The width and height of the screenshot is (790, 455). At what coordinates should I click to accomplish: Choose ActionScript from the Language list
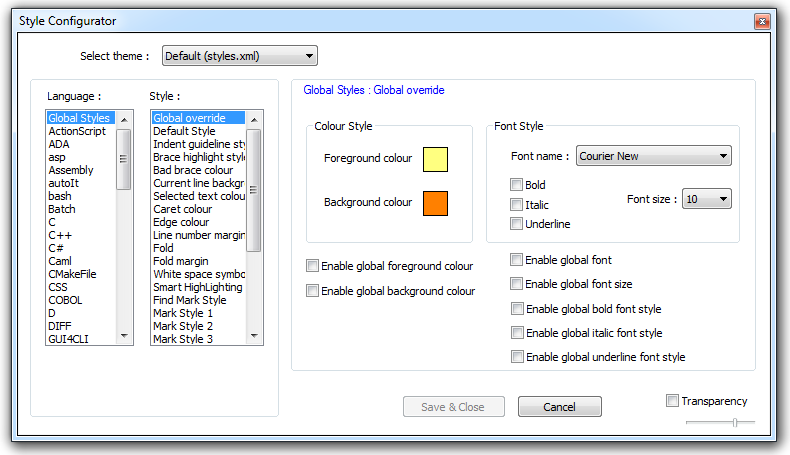tap(78, 131)
